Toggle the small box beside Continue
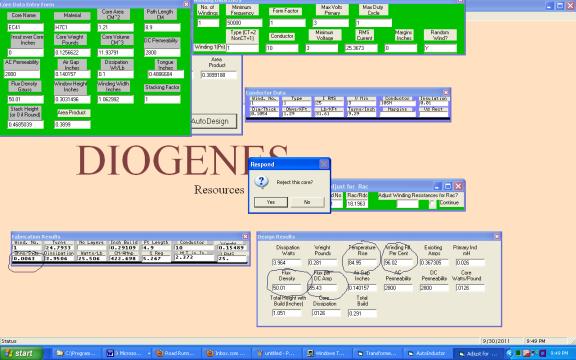The height and width of the screenshot is (360, 576). click(433, 204)
